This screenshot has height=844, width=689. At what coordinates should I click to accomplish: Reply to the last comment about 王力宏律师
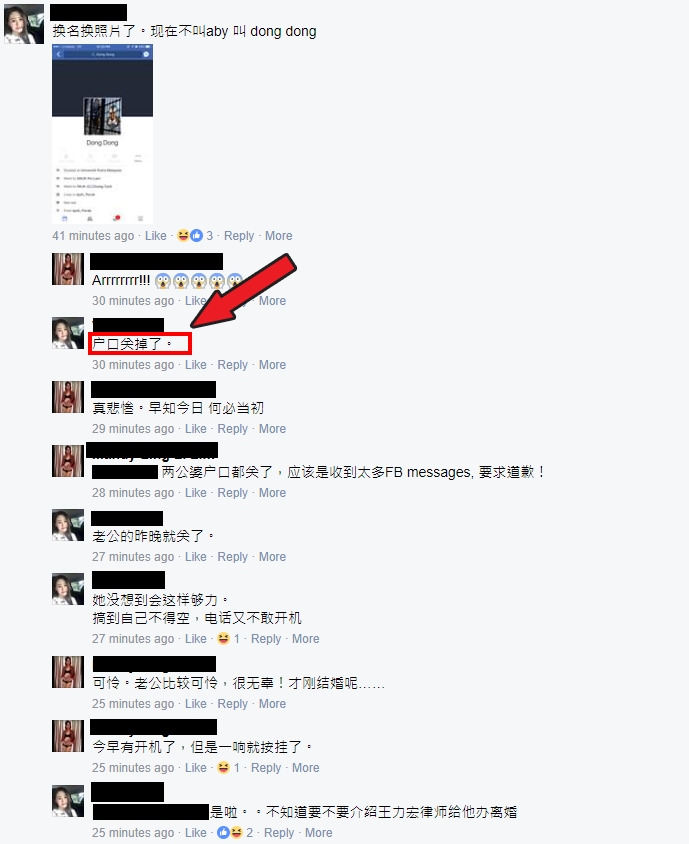(x=279, y=833)
